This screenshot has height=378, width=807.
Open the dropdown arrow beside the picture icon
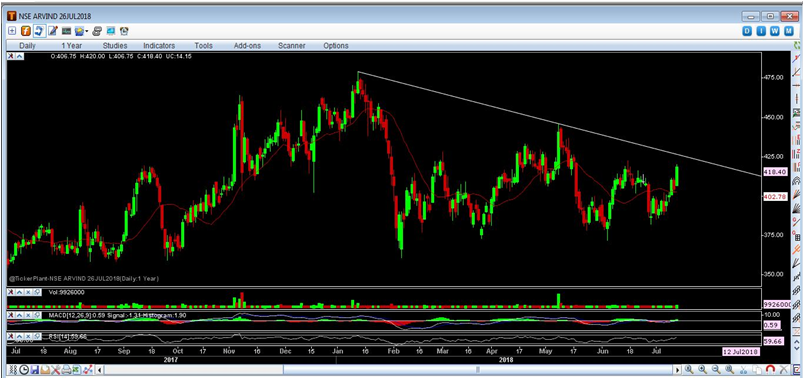(x=87, y=32)
